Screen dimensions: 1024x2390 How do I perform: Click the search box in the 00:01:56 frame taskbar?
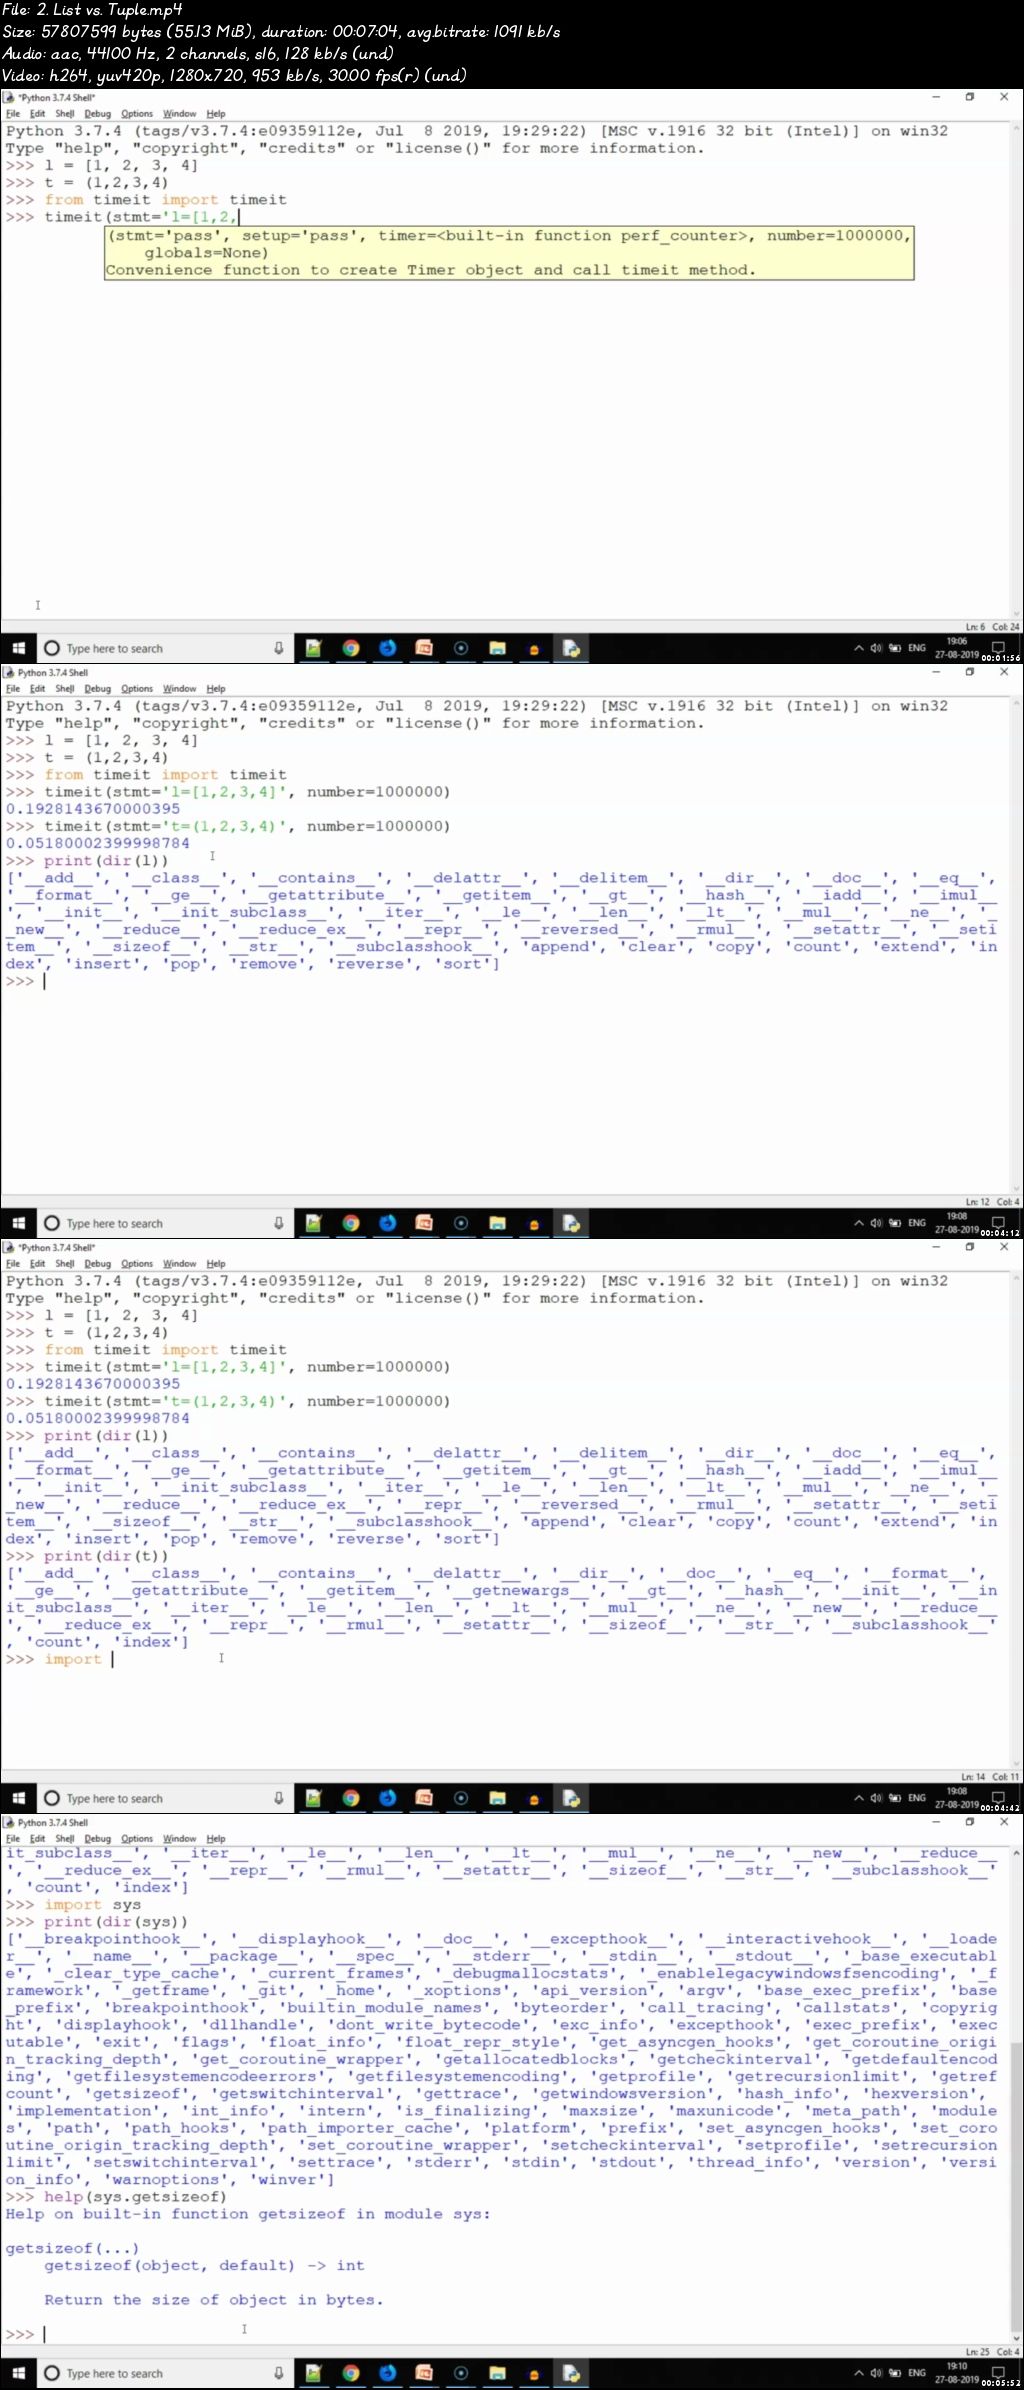coord(165,648)
